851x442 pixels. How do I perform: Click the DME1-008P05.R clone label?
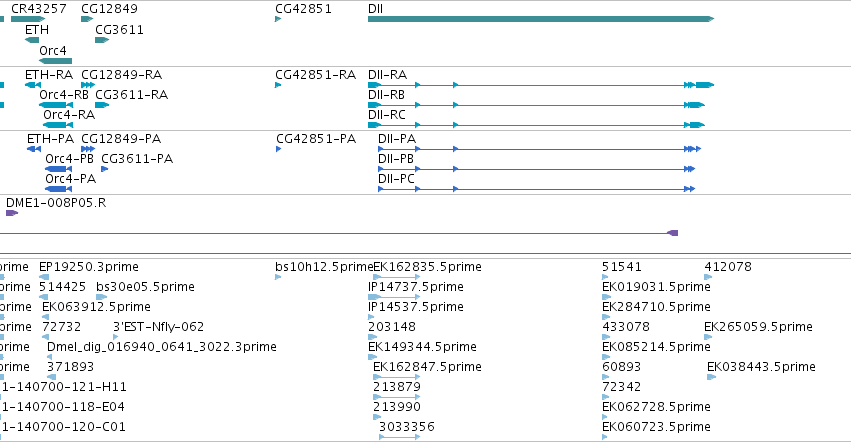[56, 203]
